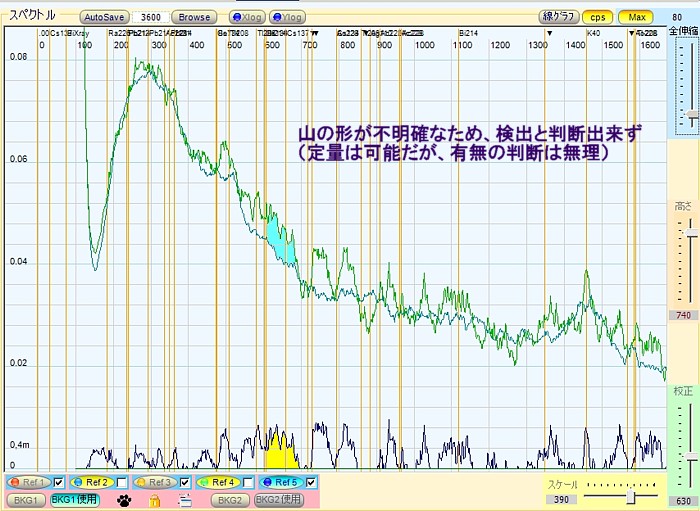Select the Ref 2 spectrum button
Screen dimensions: 700x511
(92, 482)
